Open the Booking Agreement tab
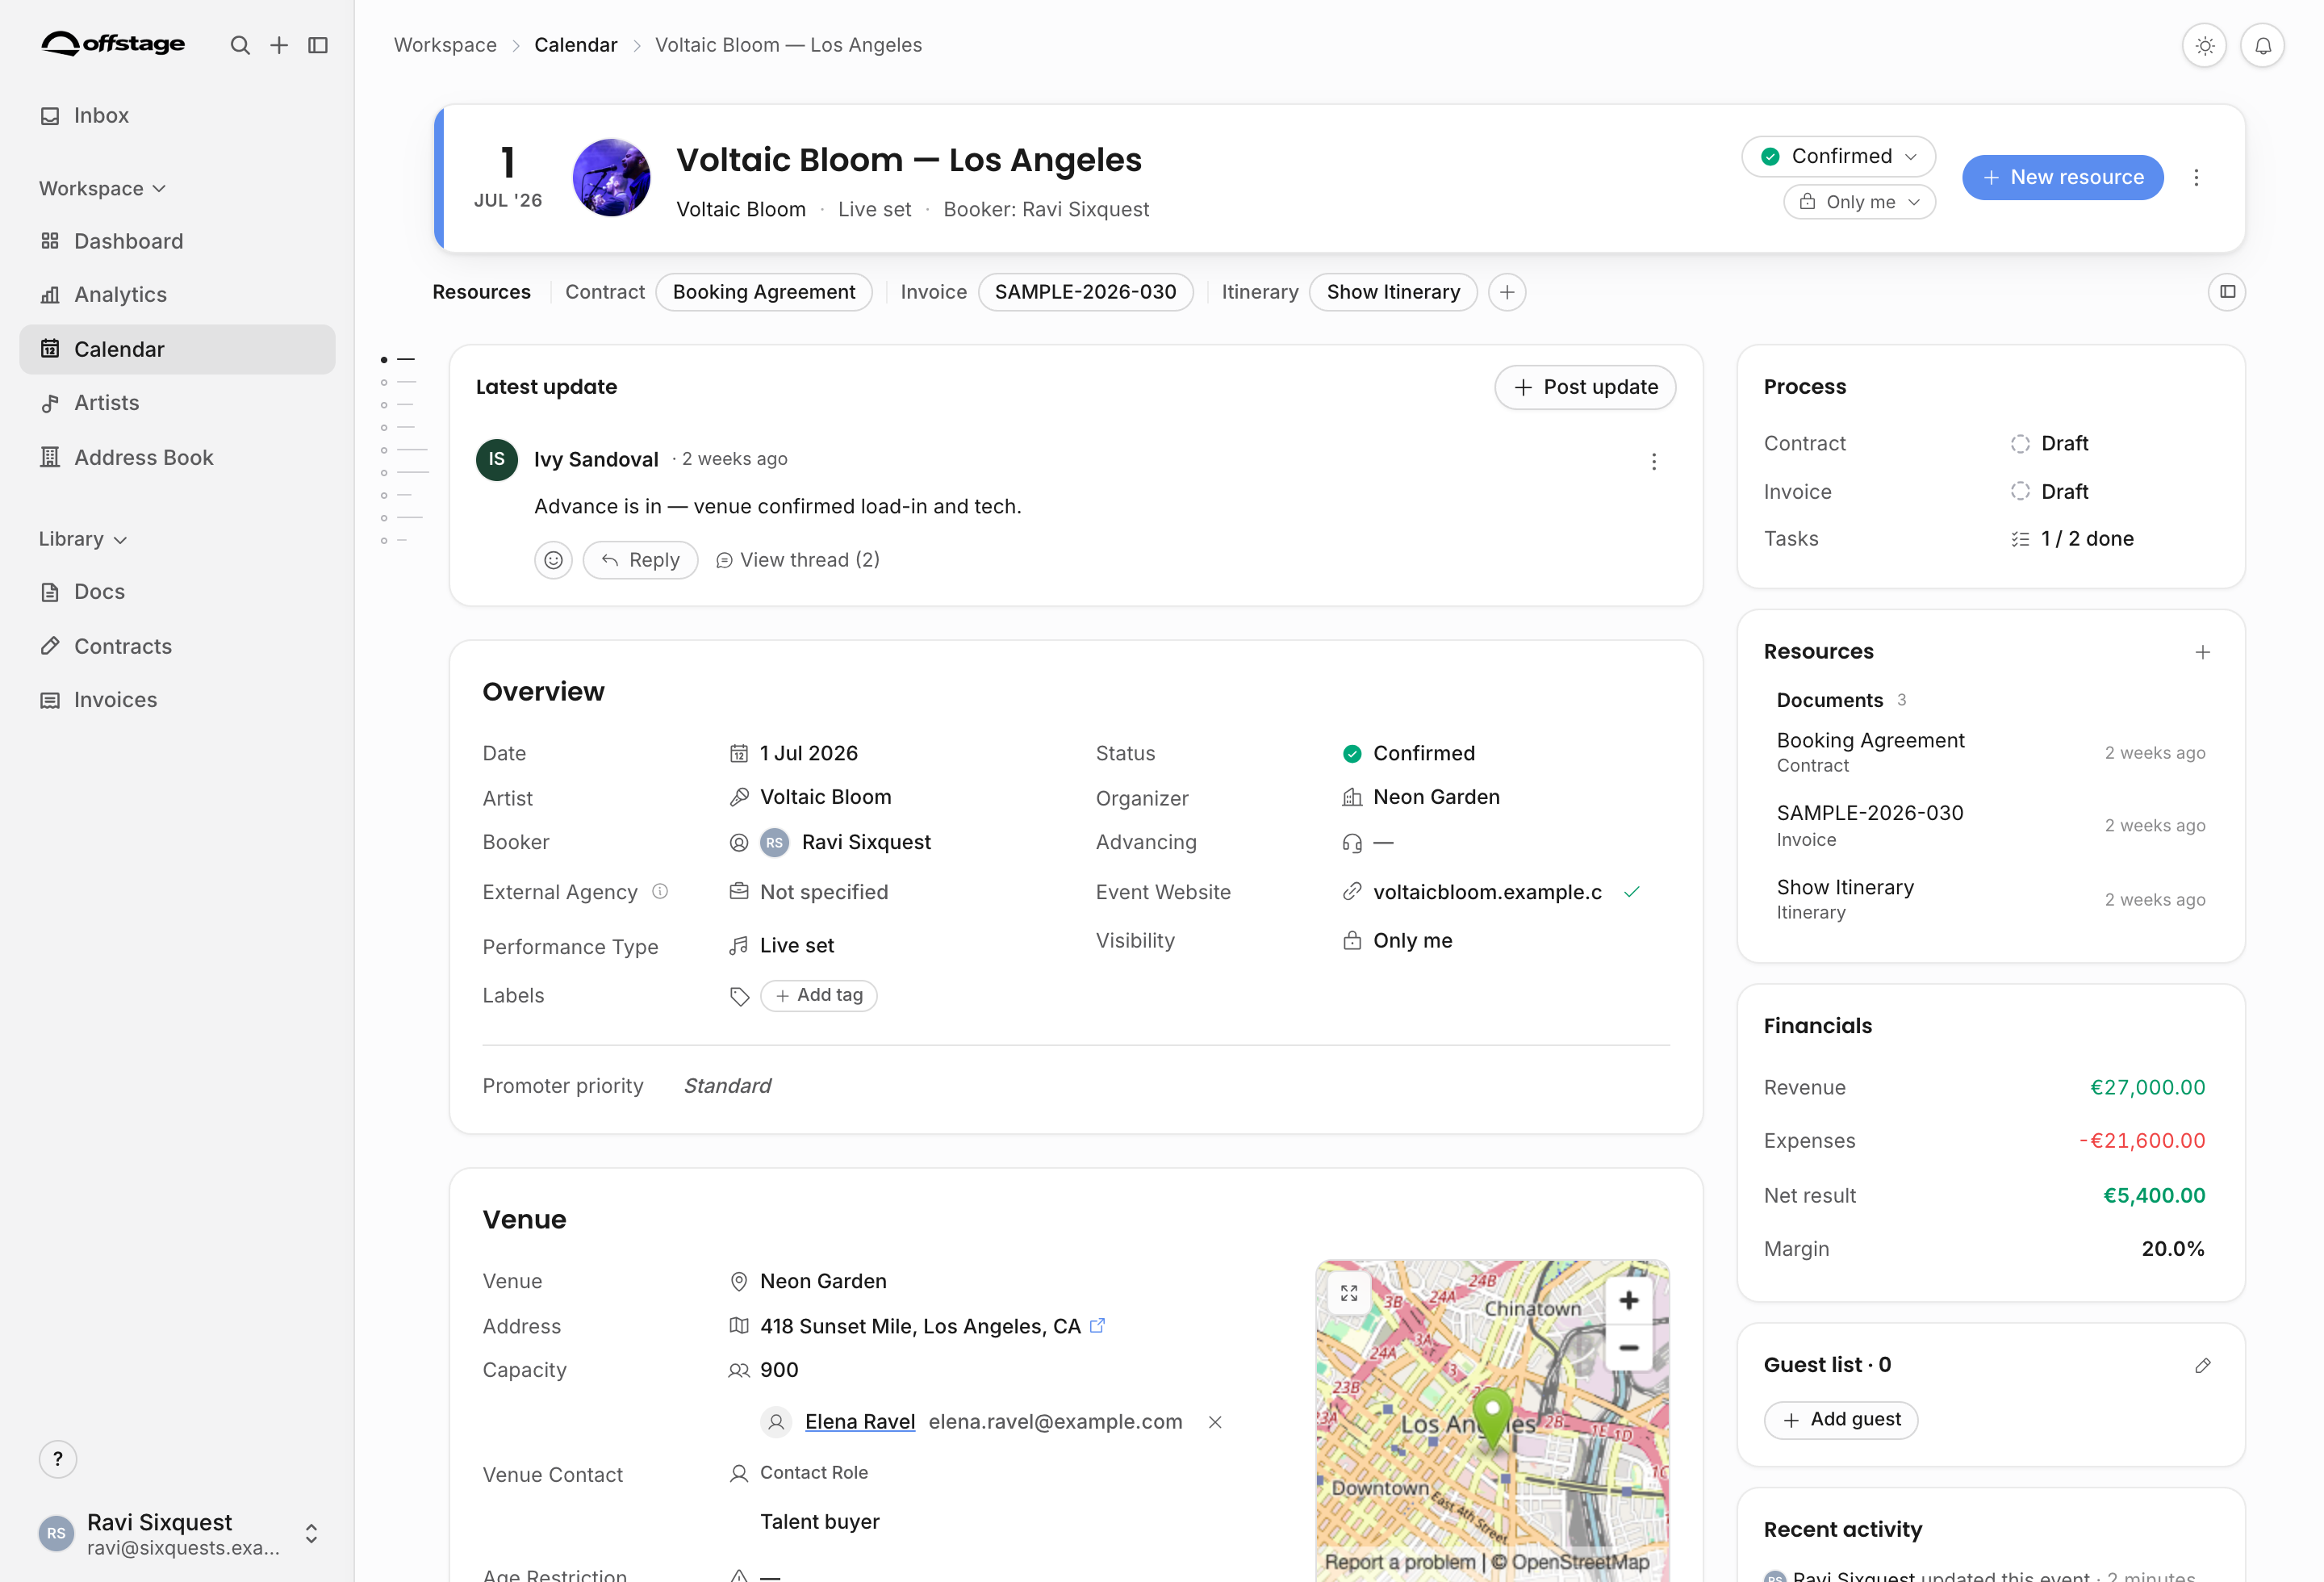The width and height of the screenshot is (2324, 1582). point(764,292)
